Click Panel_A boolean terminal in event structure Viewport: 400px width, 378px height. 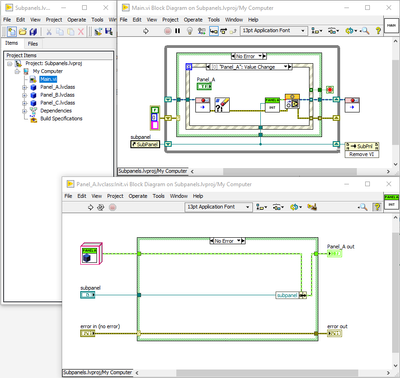click(204, 87)
